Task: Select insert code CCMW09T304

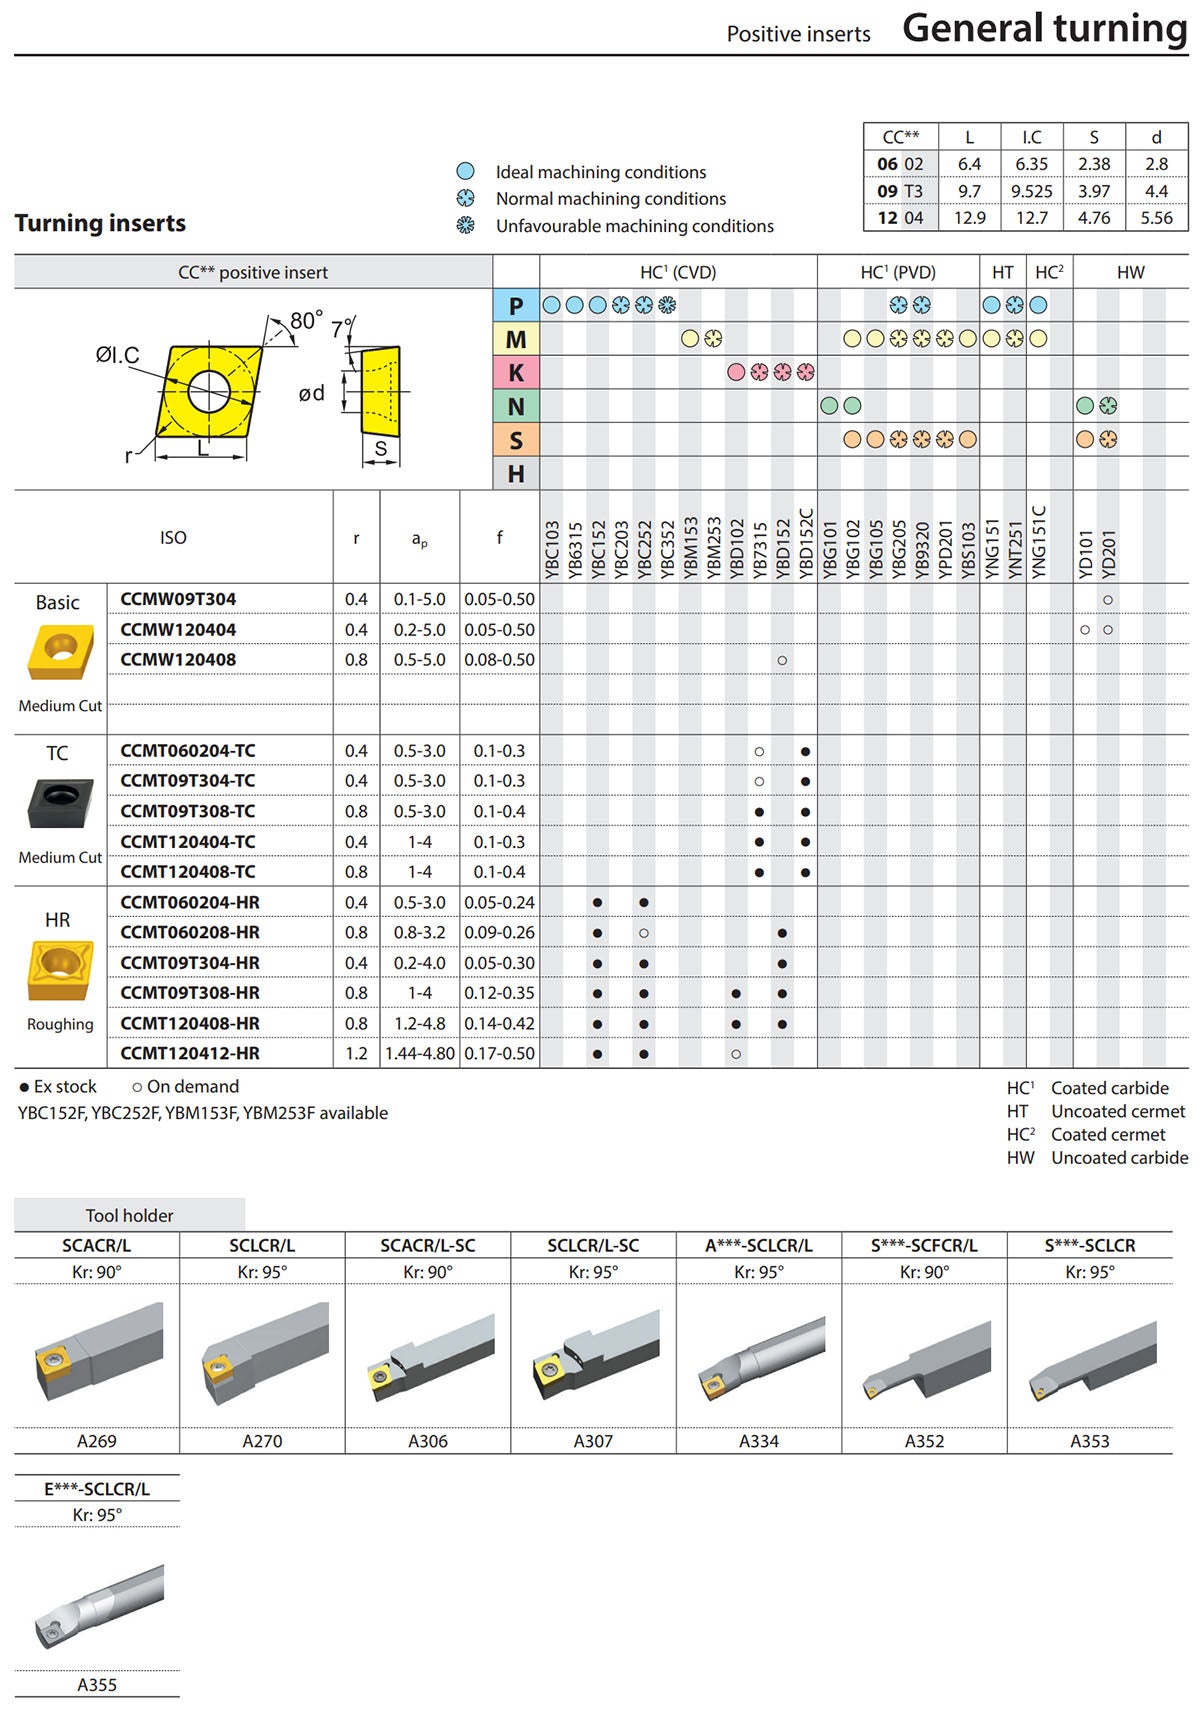Action: (x=178, y=599)
